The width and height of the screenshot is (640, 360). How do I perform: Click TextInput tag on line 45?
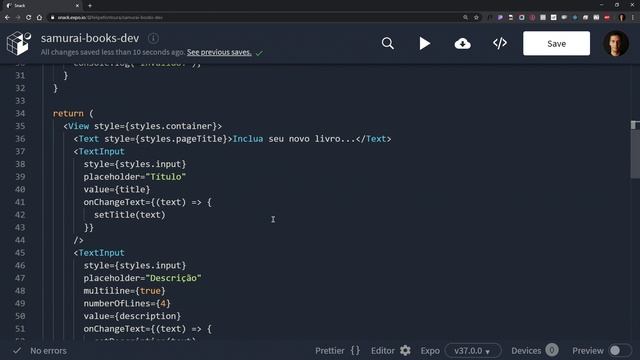101,253
